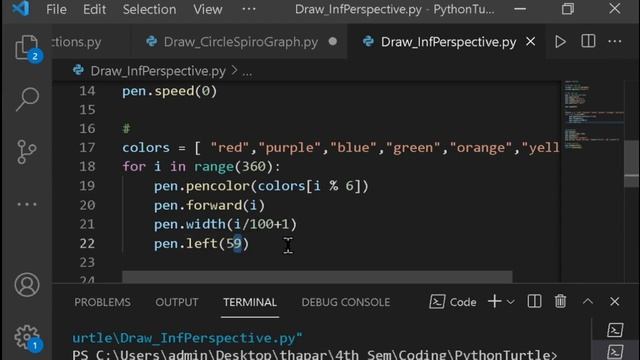Open the Selection menu
This screenshot has height=360, width=640.
(x=149, y=9)
